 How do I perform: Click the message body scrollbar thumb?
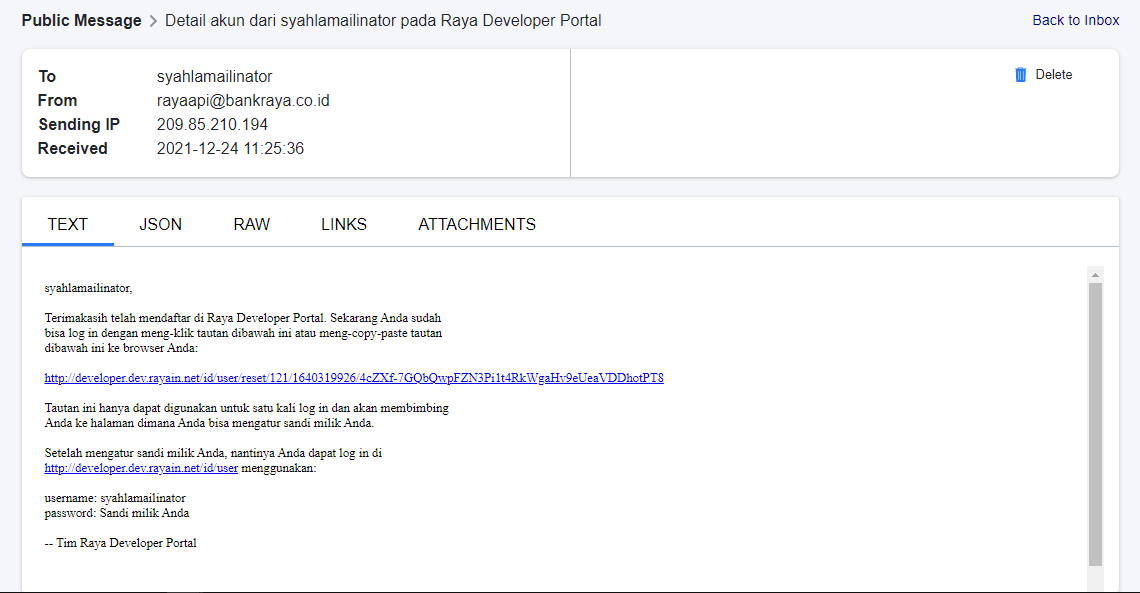pos(1095,420)
